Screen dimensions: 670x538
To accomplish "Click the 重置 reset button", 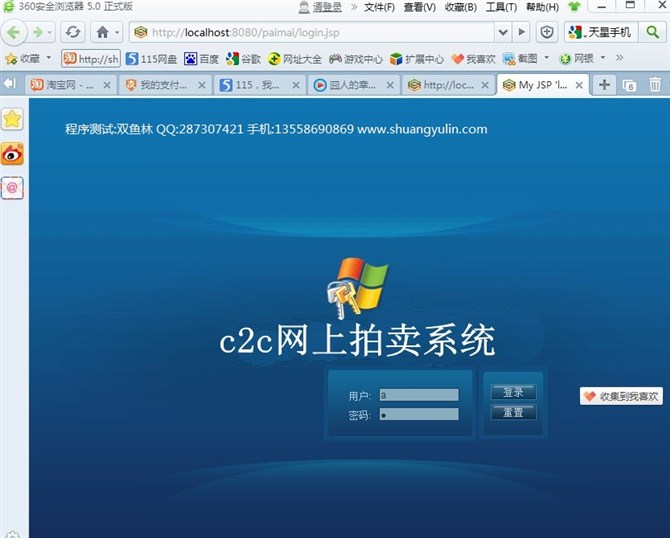I will point(513,412).
